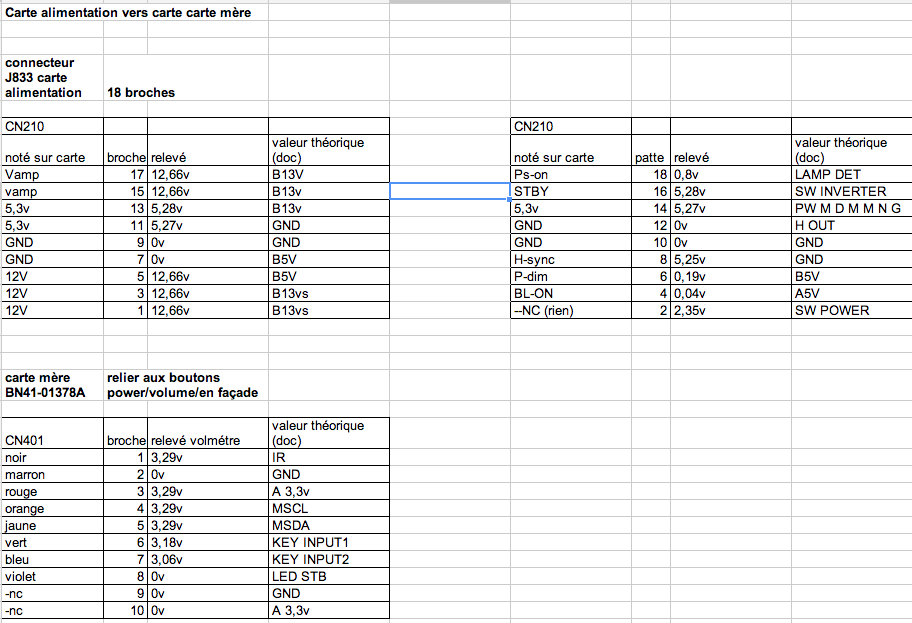Select the empty highlighted cell beside STBY

point(450,191)
